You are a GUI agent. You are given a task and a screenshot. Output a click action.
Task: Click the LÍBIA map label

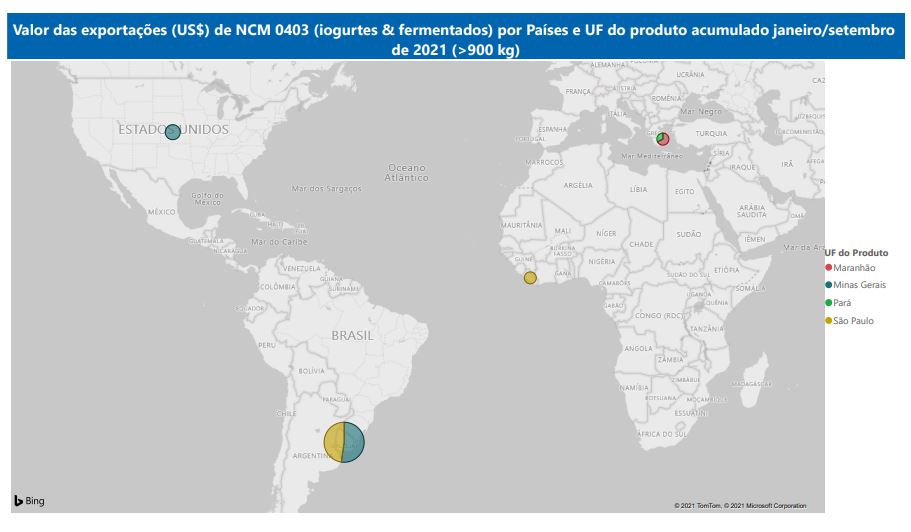click(x=638, y=189)
